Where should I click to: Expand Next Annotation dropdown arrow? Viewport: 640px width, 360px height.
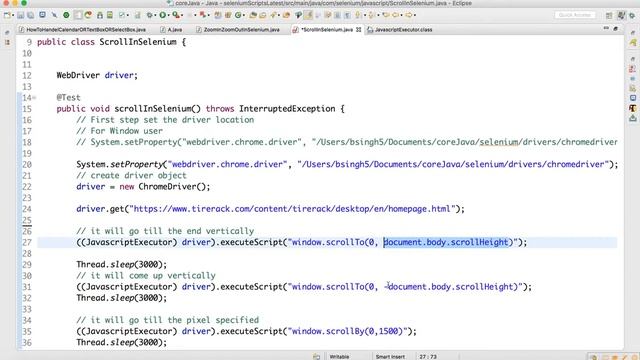pos(364,15)
